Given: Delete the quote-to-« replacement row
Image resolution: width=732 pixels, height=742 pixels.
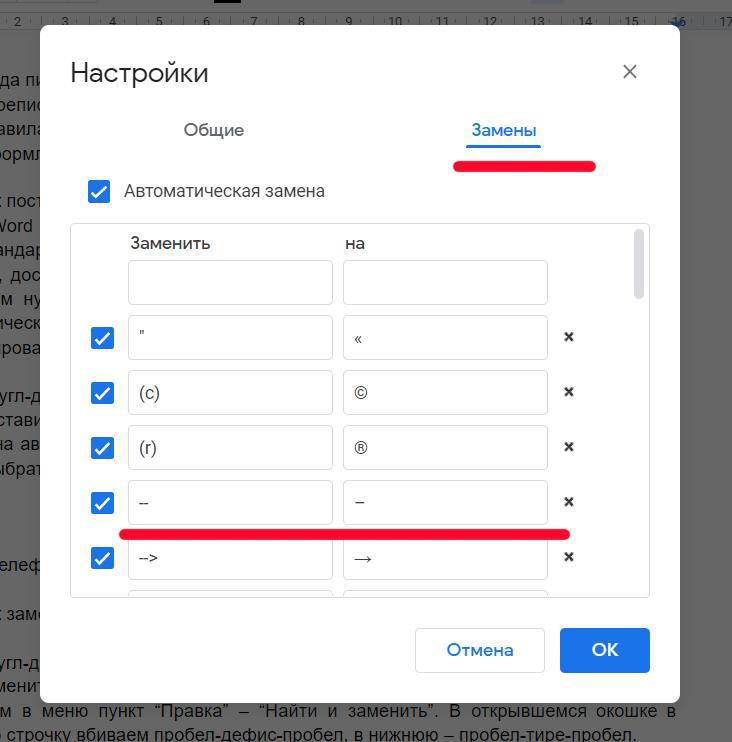Looking at the screenshot, I should tap(569, 337).
